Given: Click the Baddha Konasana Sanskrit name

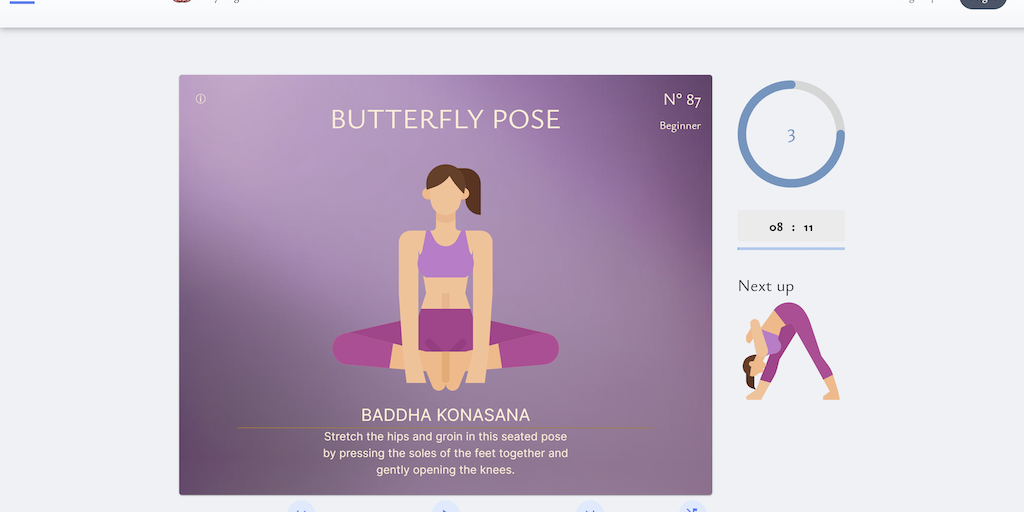Looking at the screenshot, I should (x=445, y=415).
